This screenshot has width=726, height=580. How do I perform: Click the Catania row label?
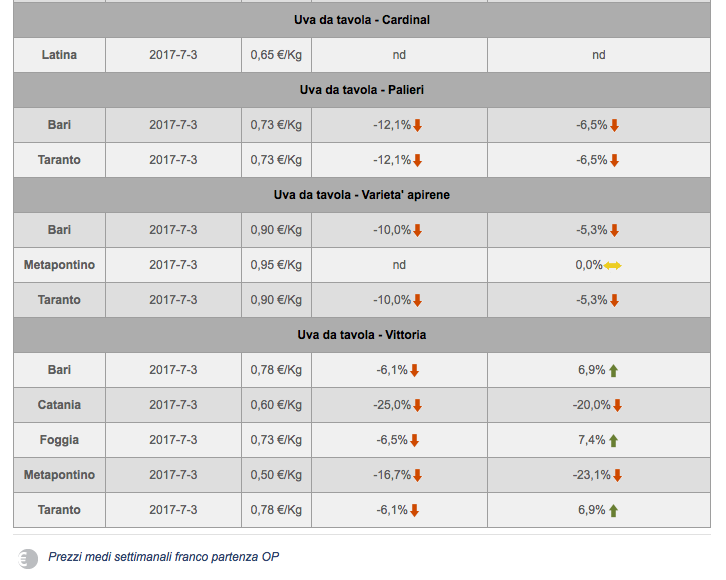click(59, 405)
